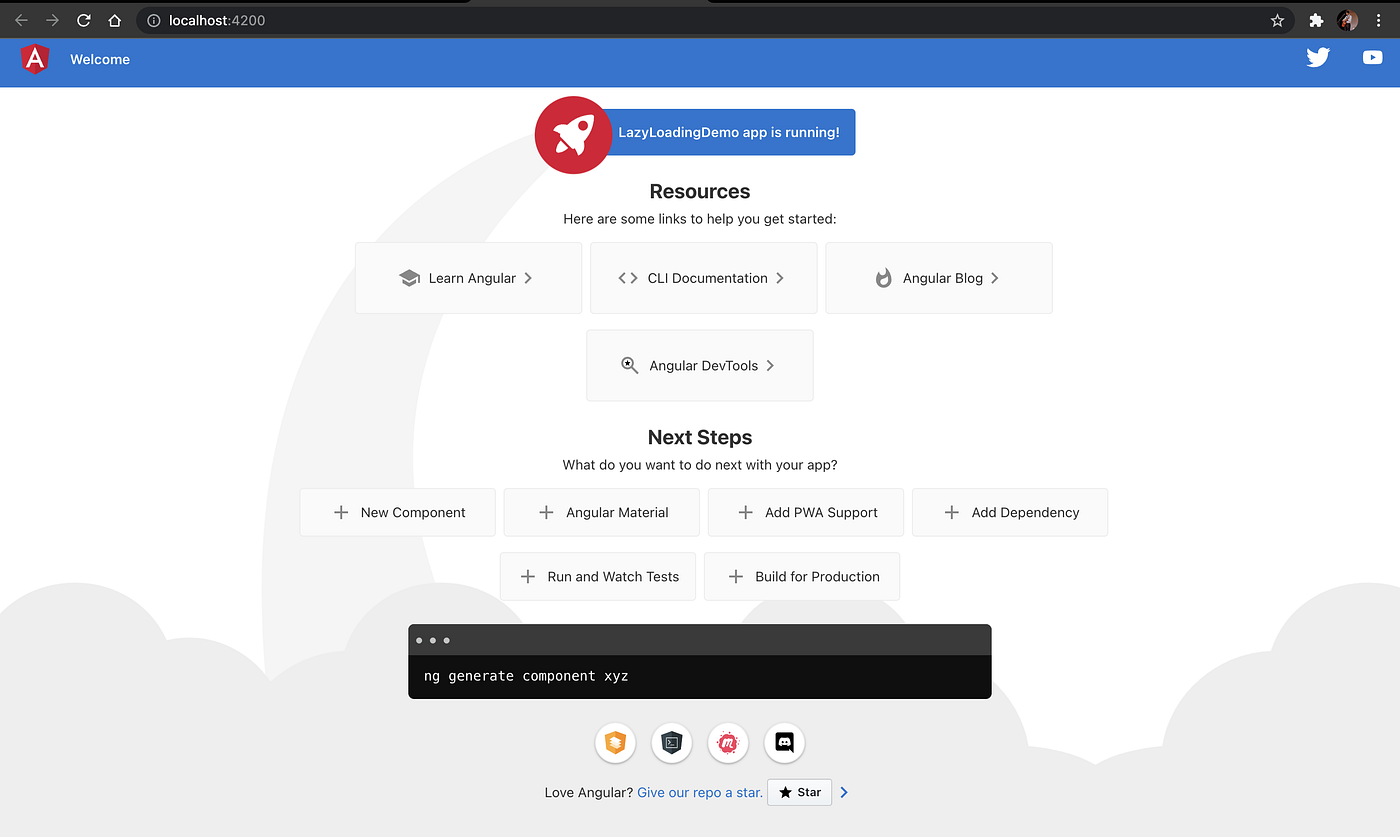Viewport: 1400px width, 837px height.
Task: Click the graduation cap Learn Angular icon
Action: [x=409, y=279]
